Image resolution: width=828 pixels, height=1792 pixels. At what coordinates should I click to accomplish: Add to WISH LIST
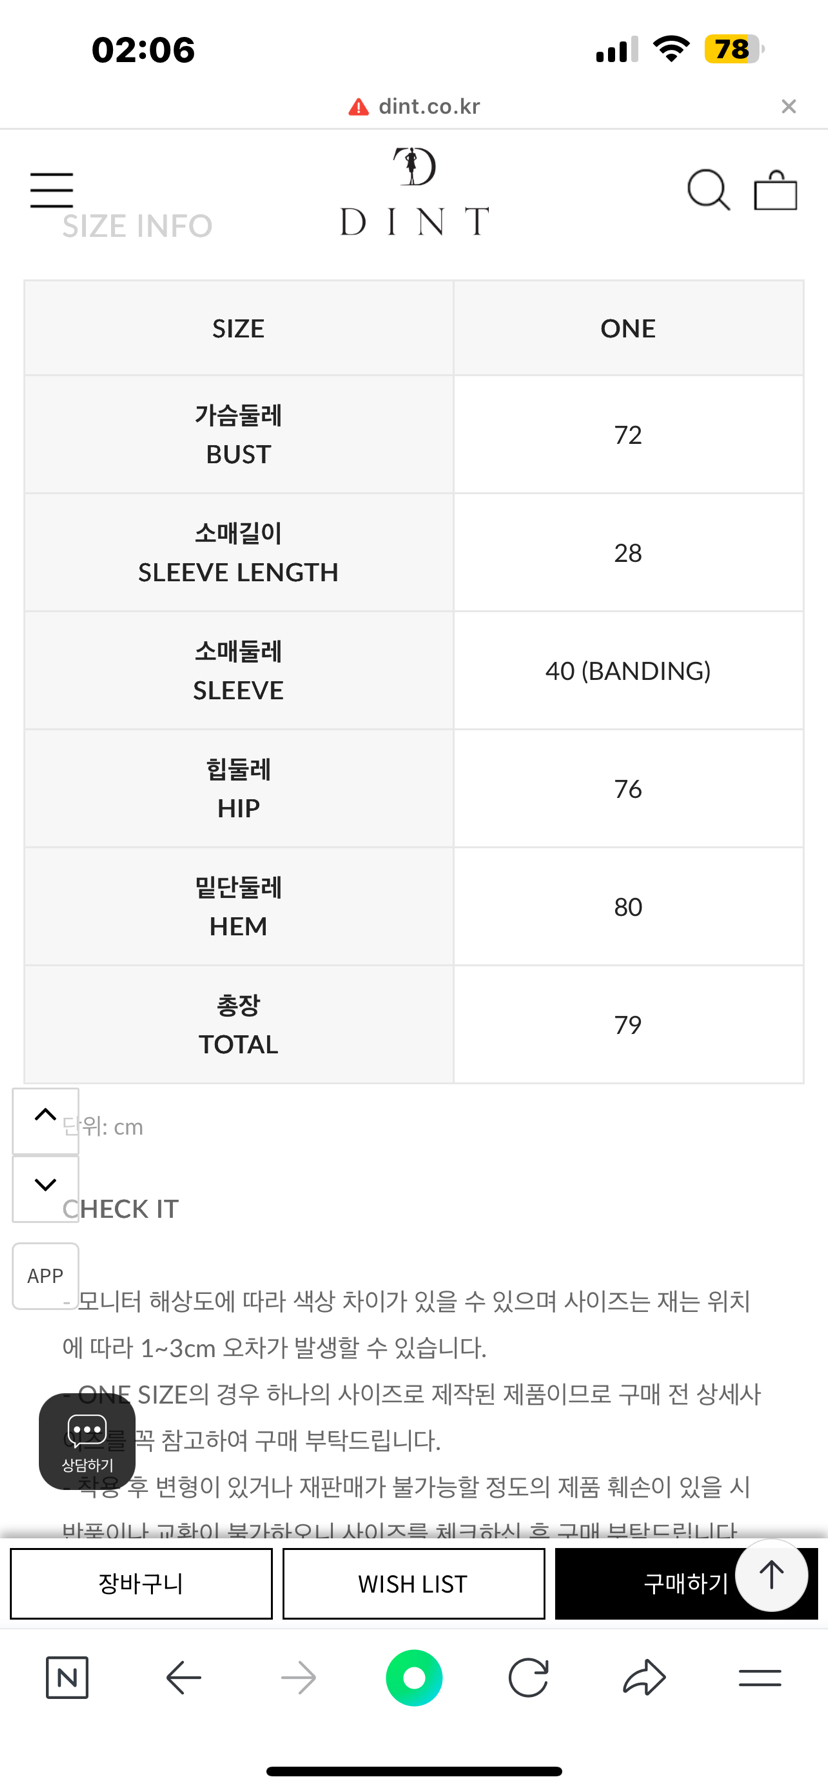click(413, 1584)
